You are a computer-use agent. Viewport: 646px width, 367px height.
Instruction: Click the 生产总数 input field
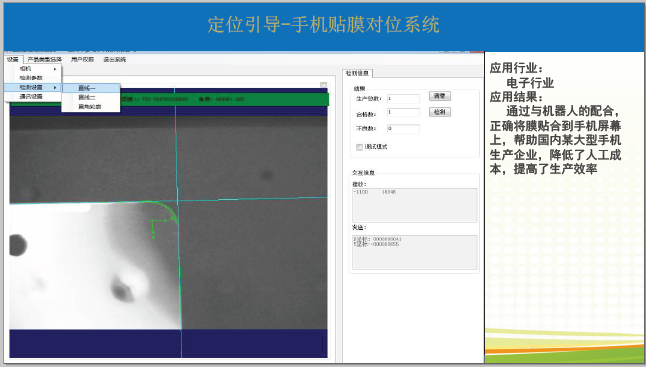click(x=403, y=98)
